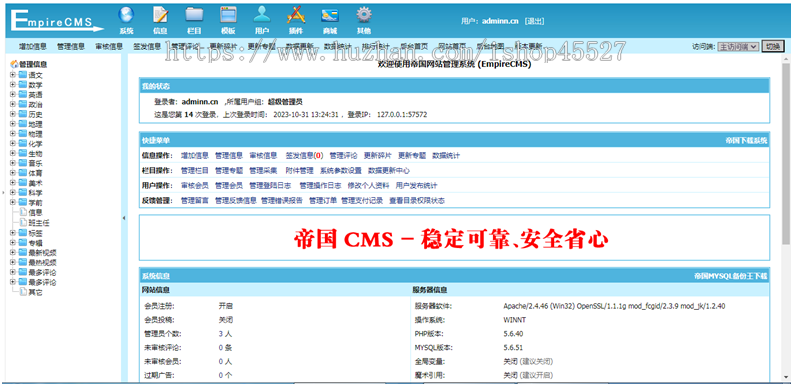The height and width of the screenshot is (386, 793).
Task: Open 附件管理 quick link
Action: (299, 170)
